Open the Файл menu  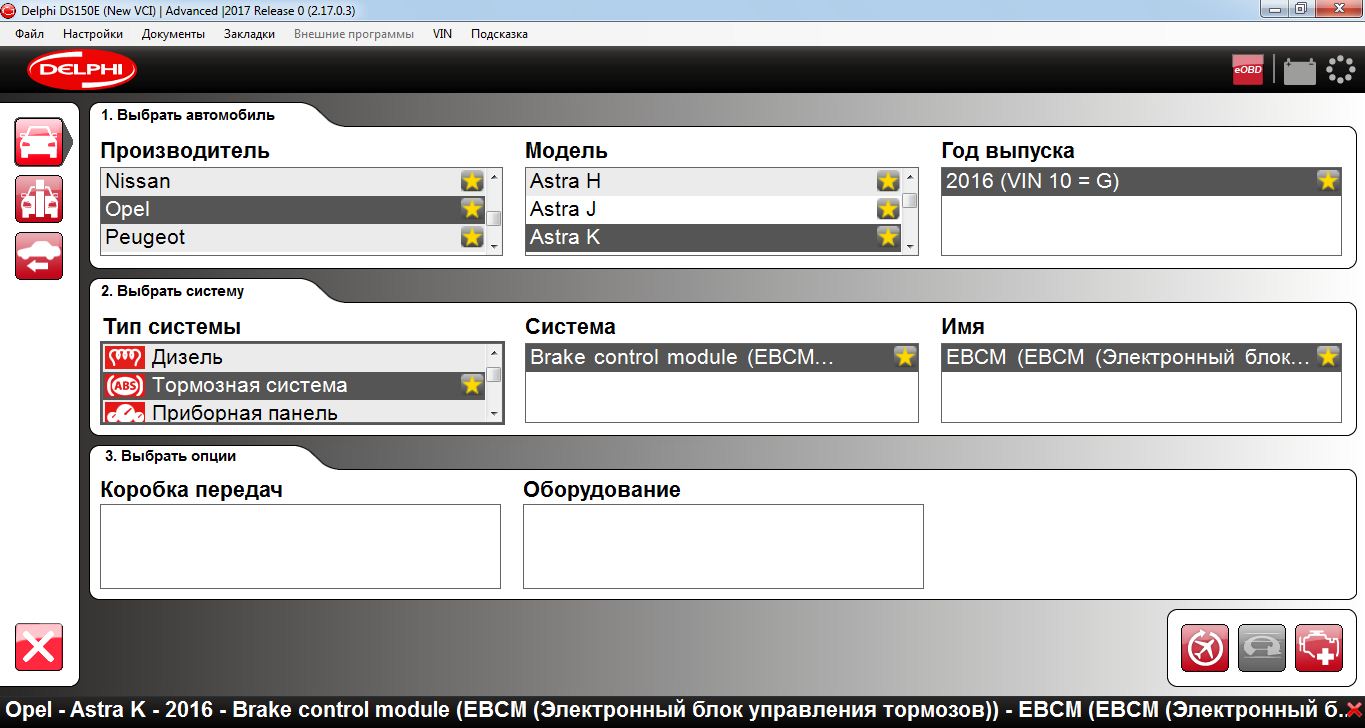point(30,34)
